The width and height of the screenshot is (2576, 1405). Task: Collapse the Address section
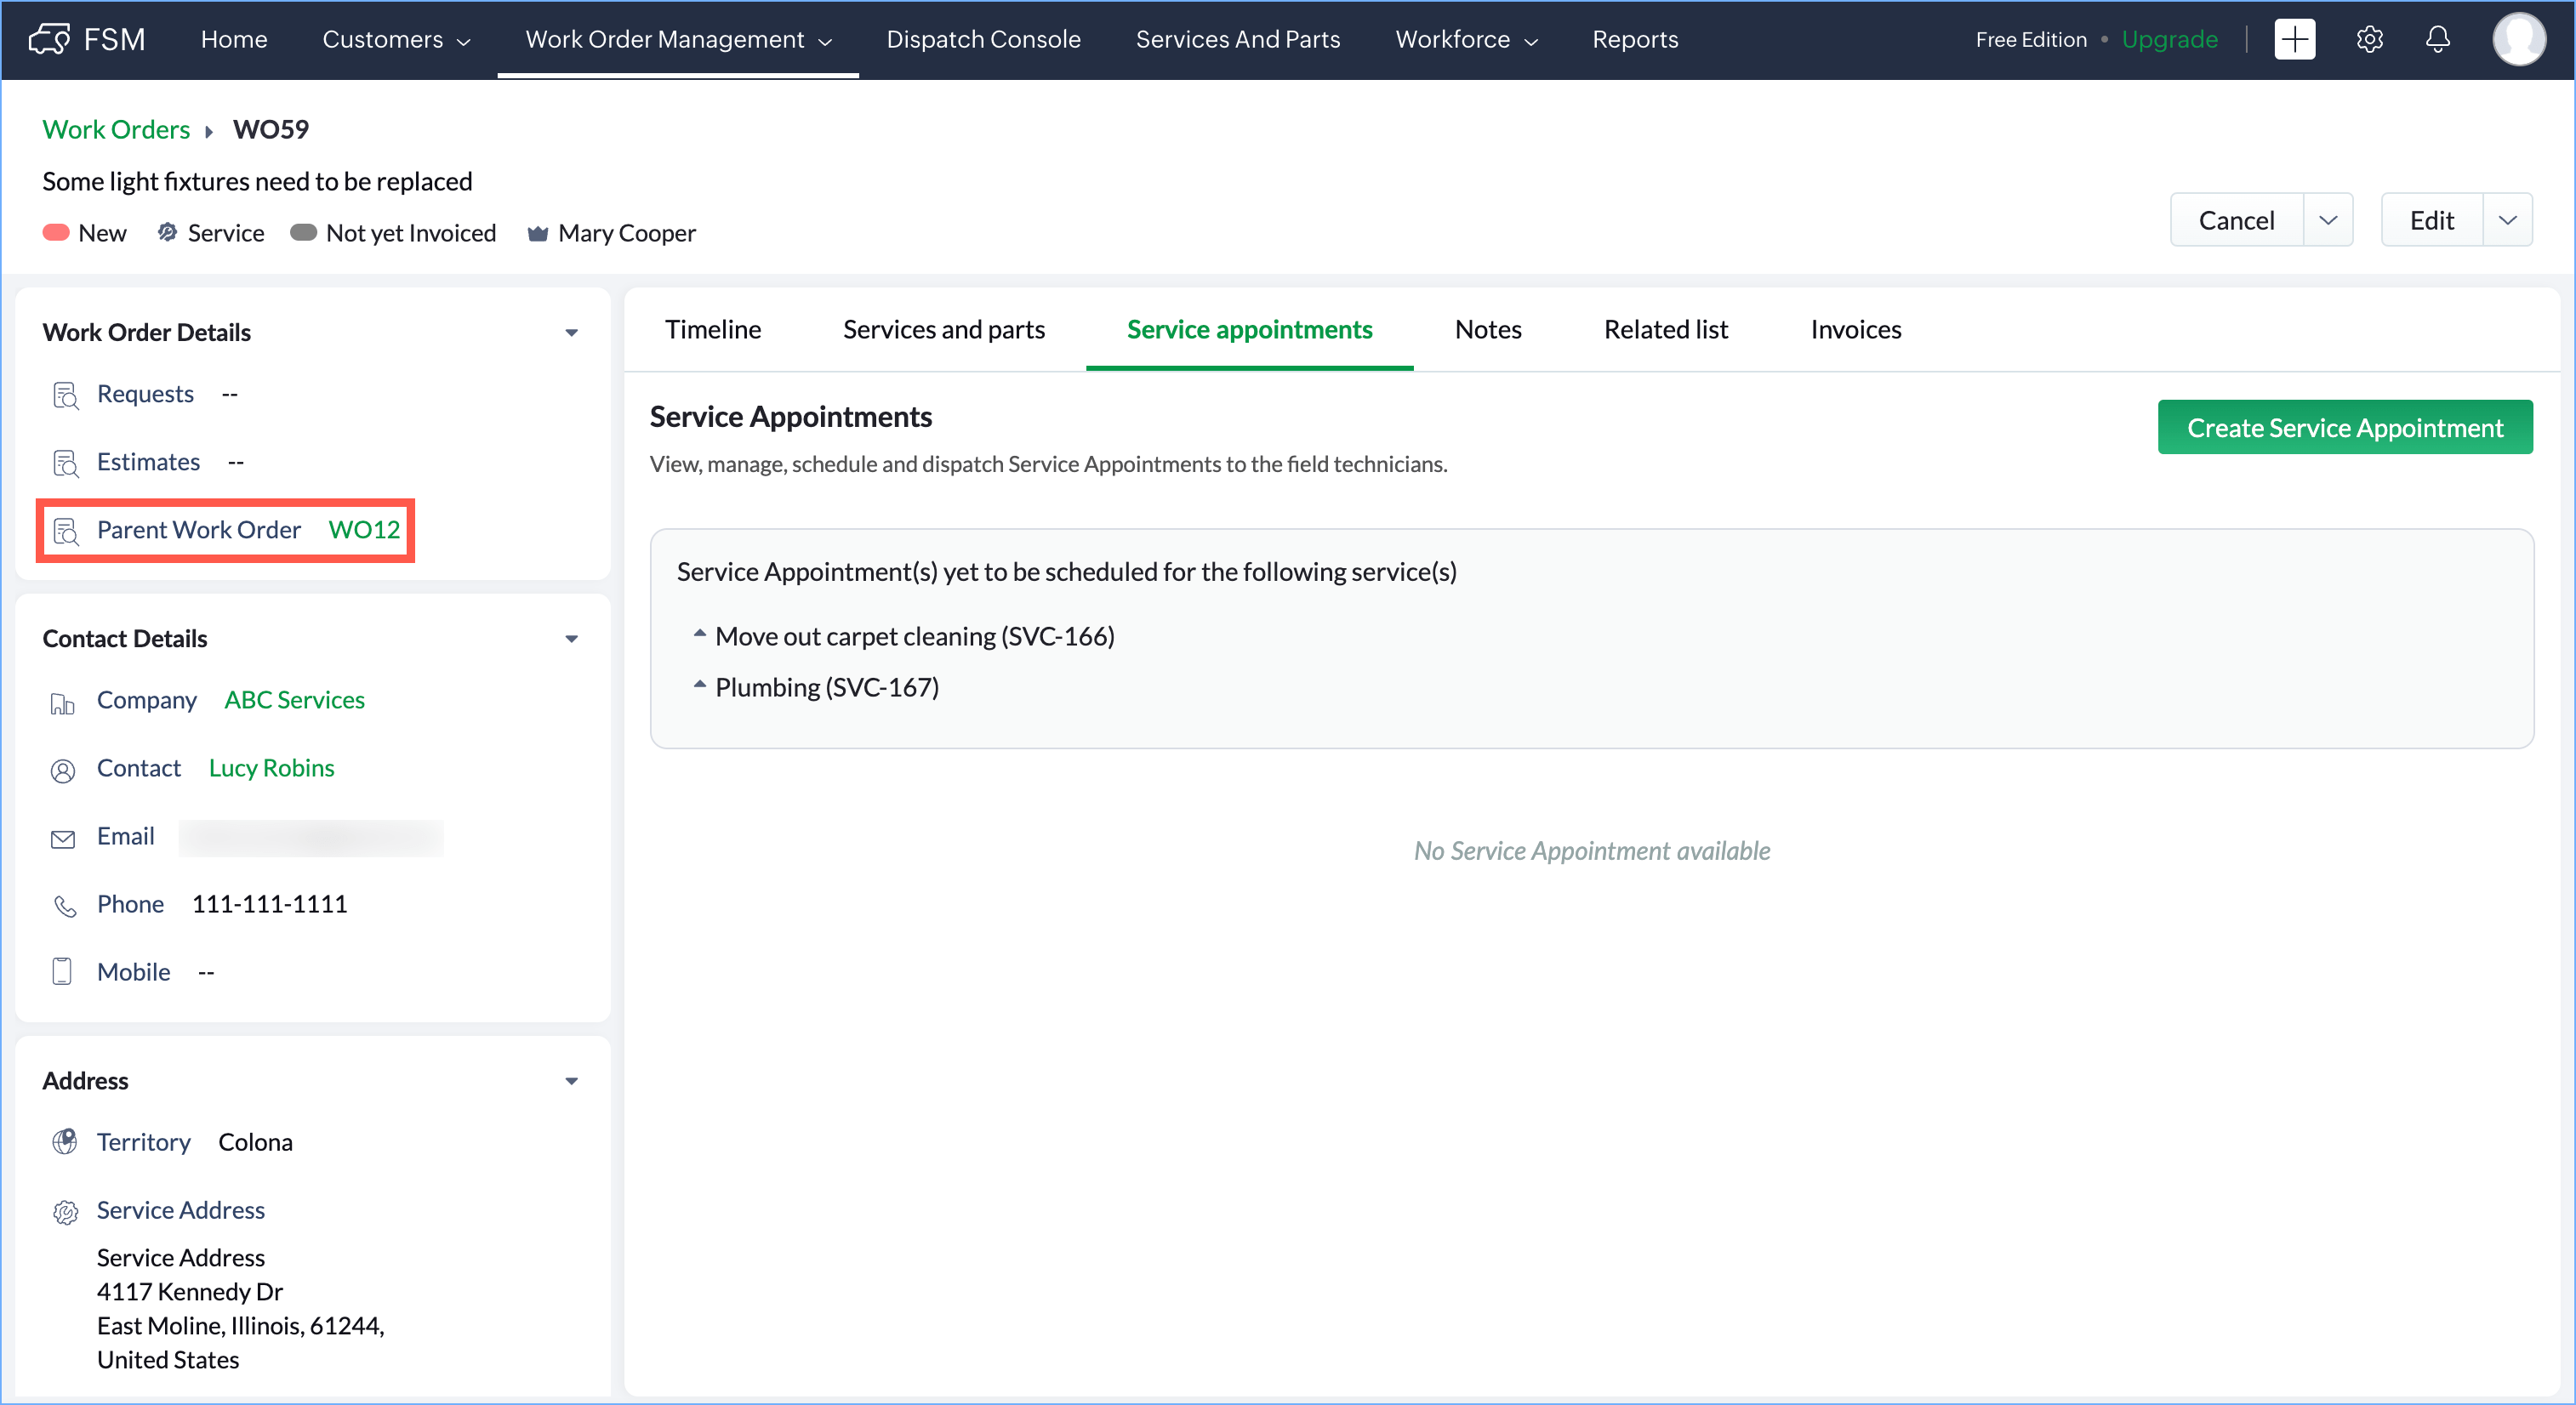click(571, 1080)
